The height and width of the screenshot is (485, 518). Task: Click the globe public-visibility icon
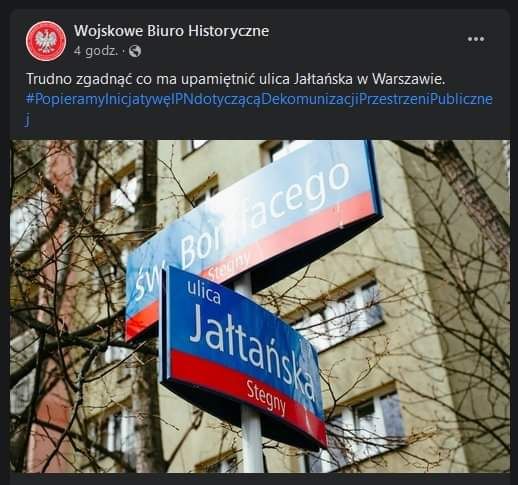click(135, 51)
